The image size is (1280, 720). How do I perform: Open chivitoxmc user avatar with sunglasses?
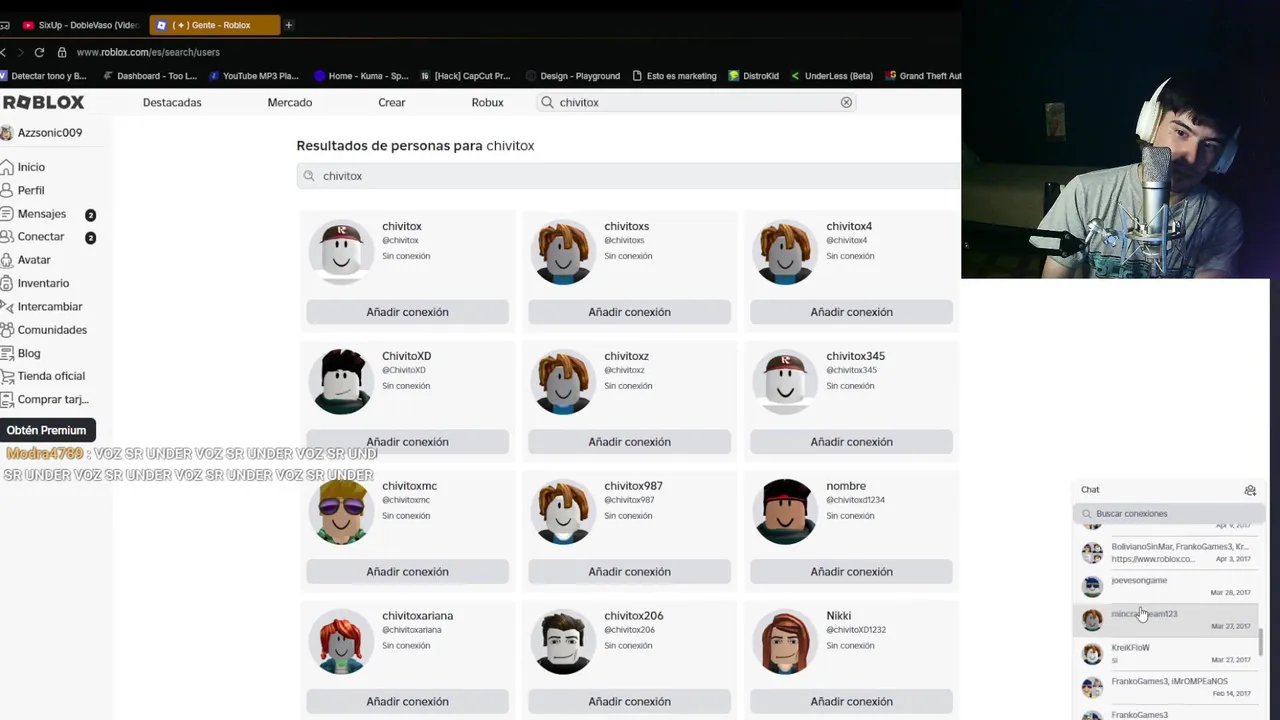[341, 512]
